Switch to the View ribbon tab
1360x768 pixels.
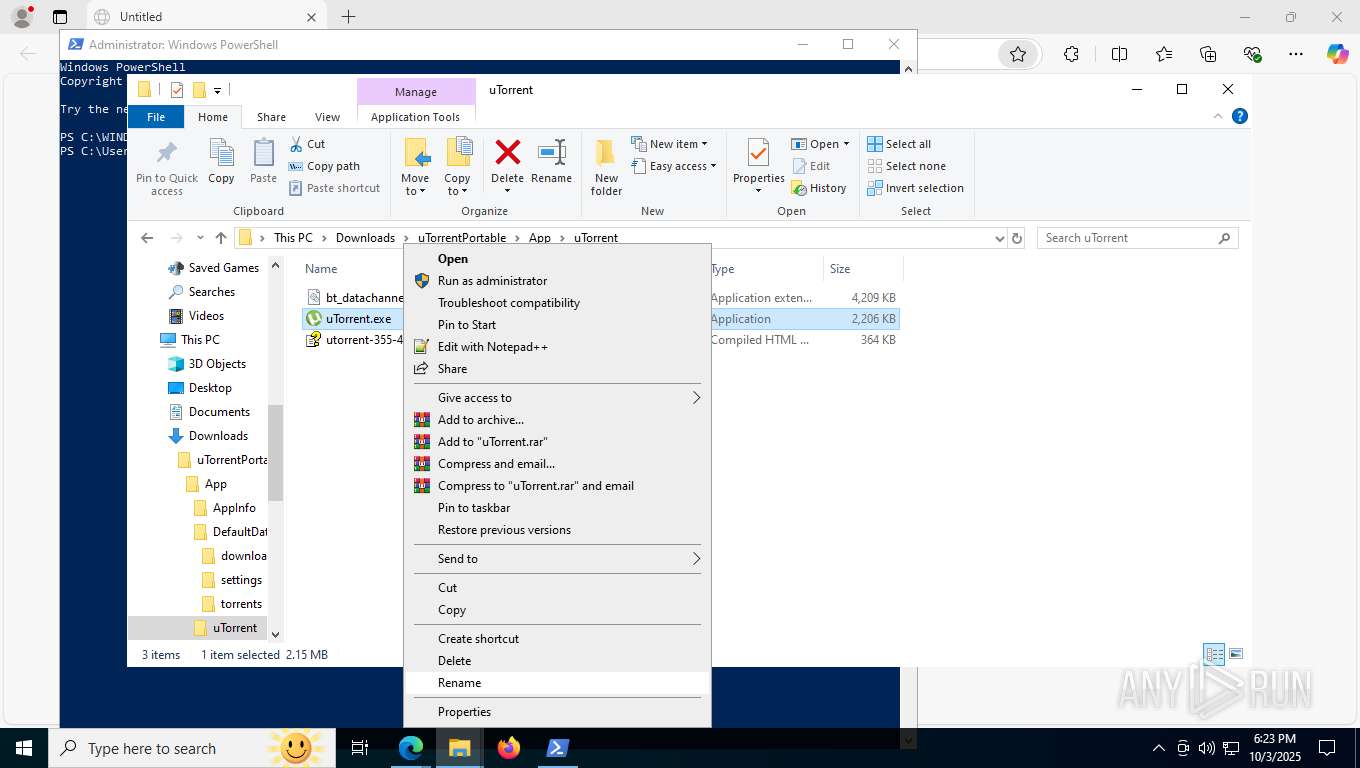[x=327, y=117]
